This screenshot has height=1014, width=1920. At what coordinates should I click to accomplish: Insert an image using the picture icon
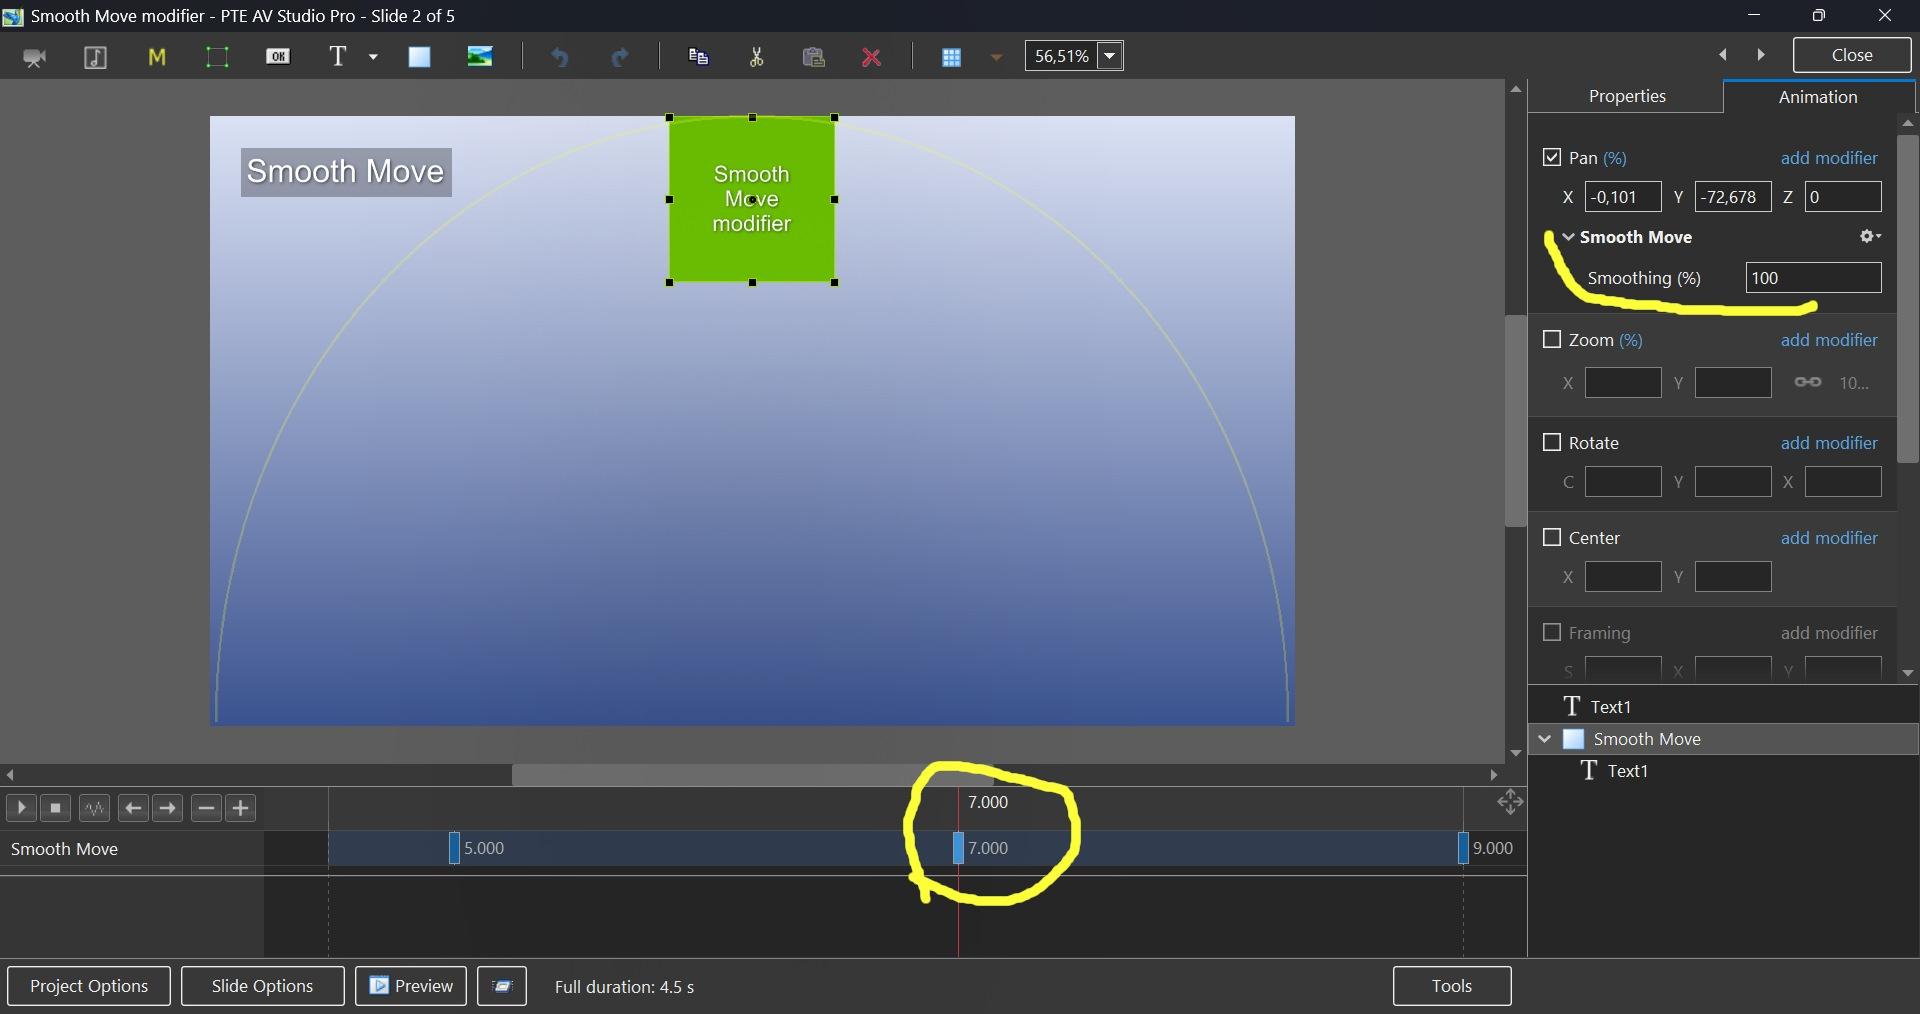pos(480,57)
